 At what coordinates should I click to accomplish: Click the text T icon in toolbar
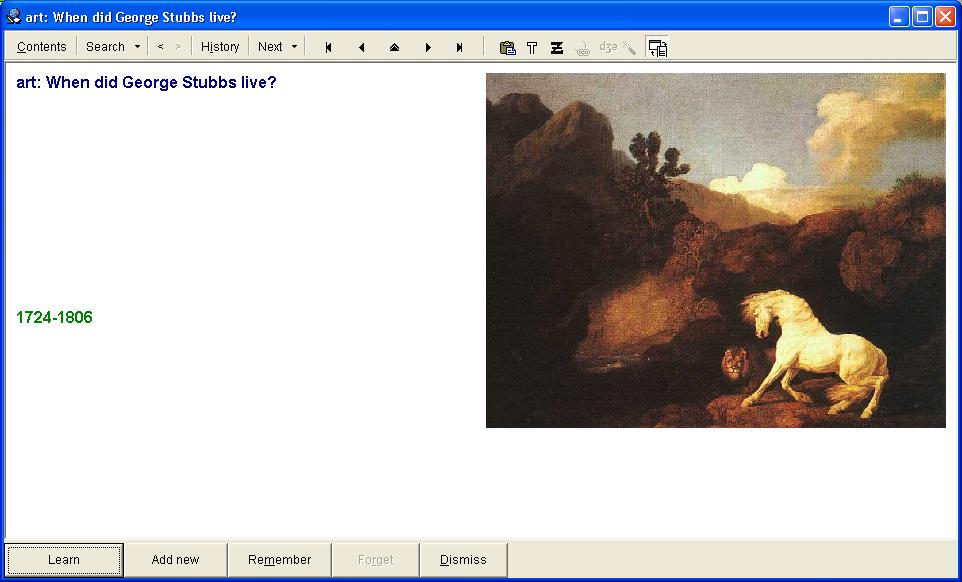click(532, 47)
